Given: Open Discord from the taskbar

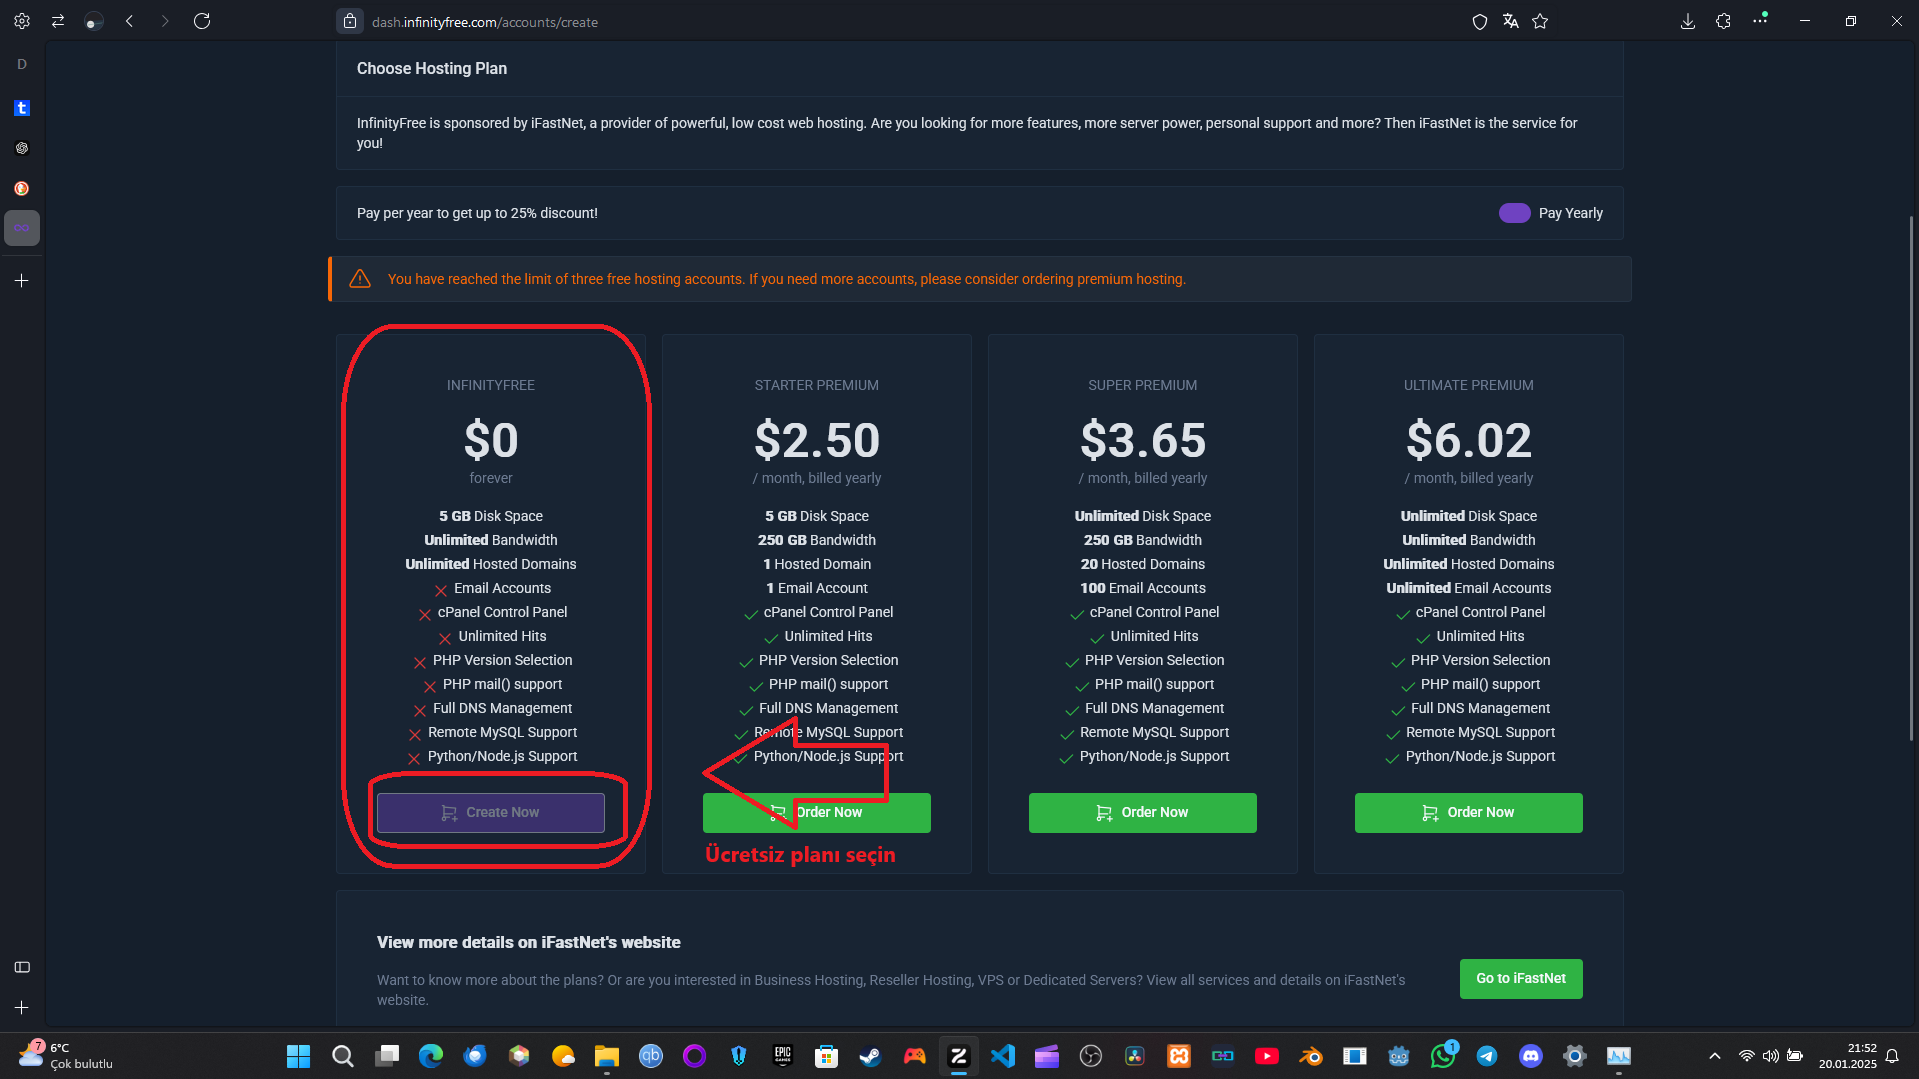Looking at the screenshot, I should click(x=1531, y=1056).
